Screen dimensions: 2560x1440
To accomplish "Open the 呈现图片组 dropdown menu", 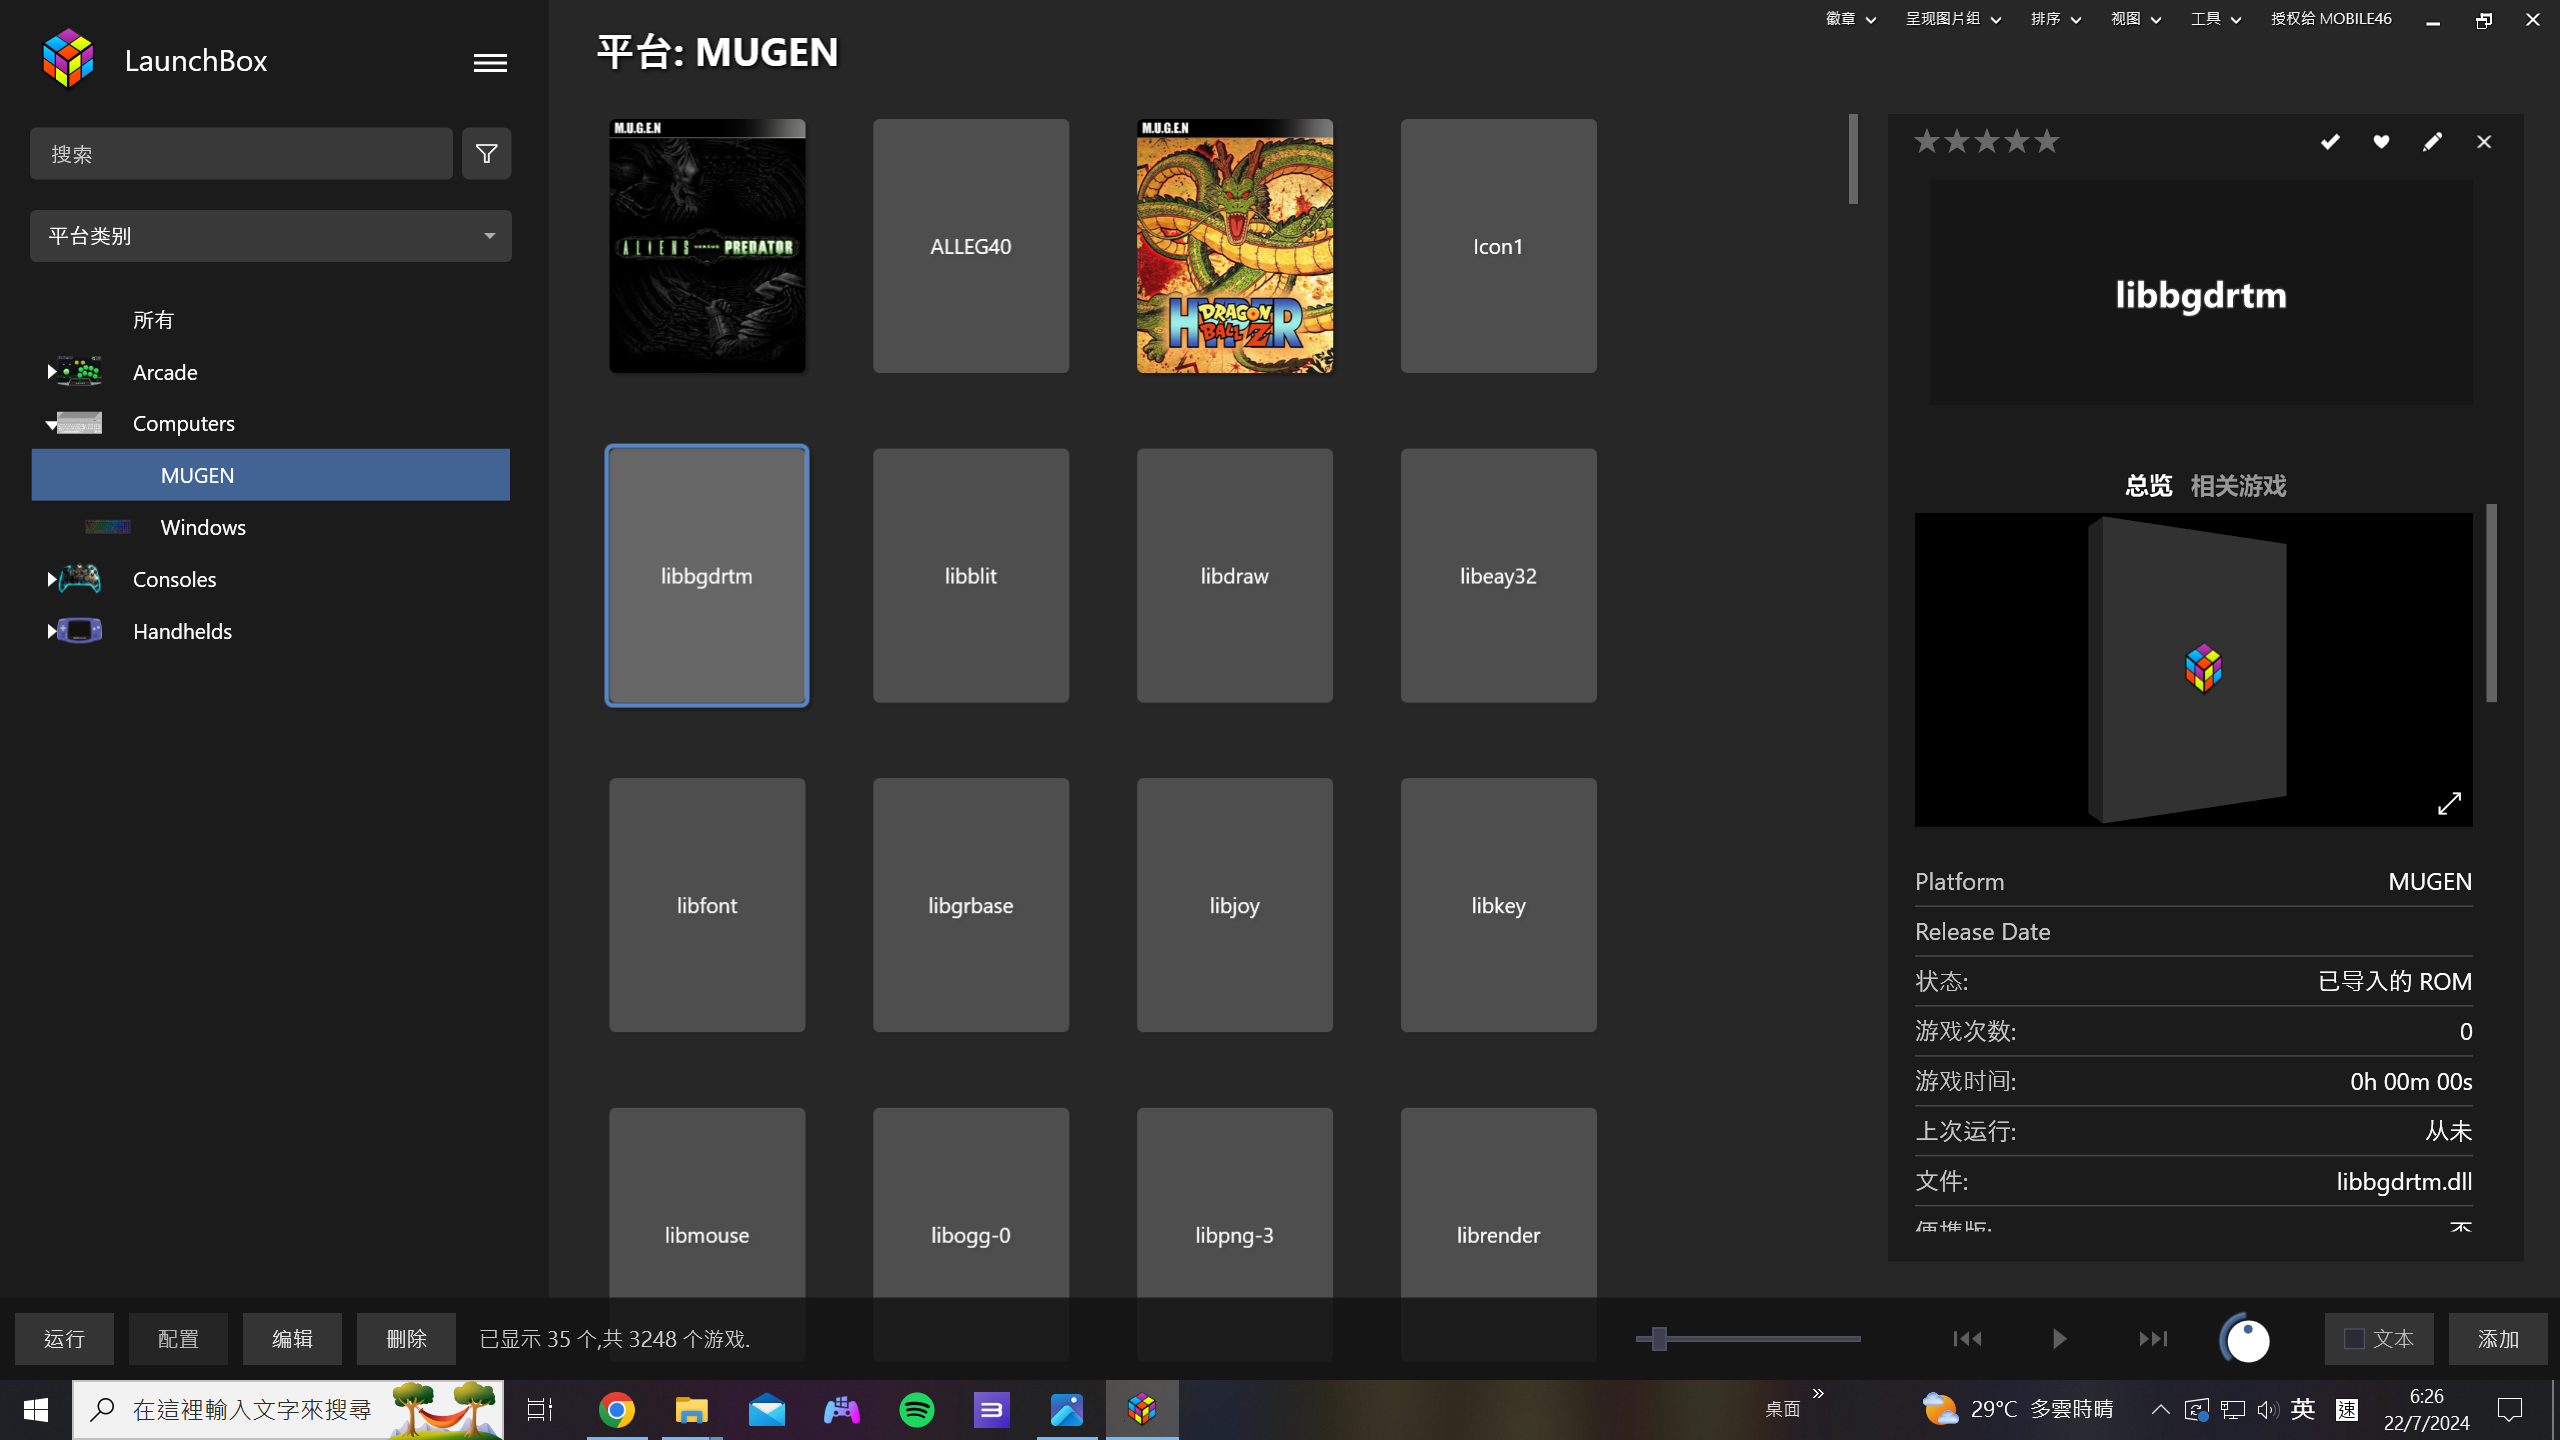I will [x=1953, y=19].
